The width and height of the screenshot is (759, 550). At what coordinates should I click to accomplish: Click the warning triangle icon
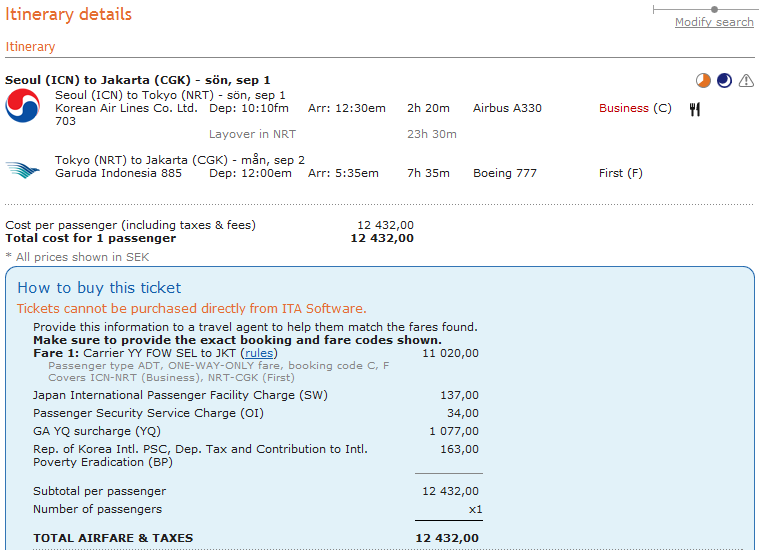pos(745,81)
